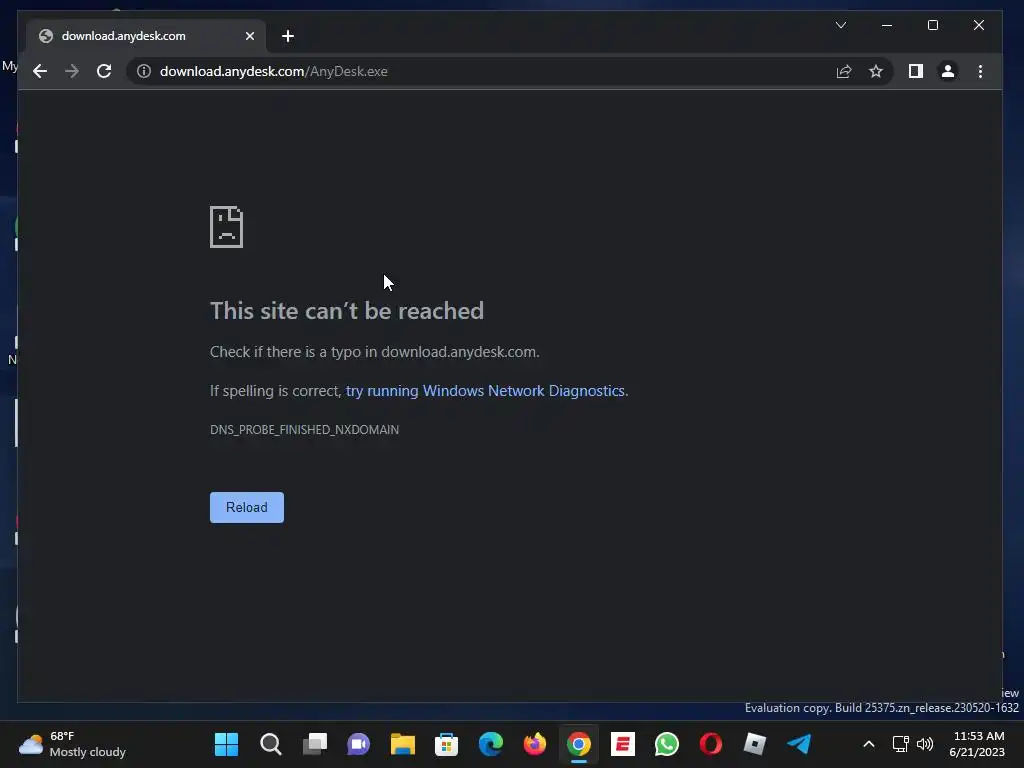Launch WhatsApp from taskbar

(x=667, y=744)
